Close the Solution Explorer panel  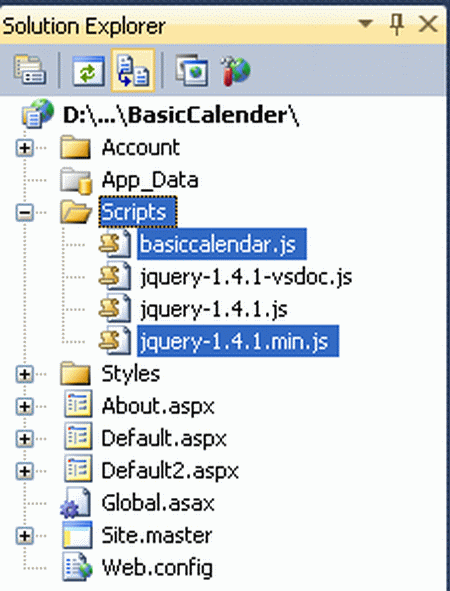click(428, 25)
